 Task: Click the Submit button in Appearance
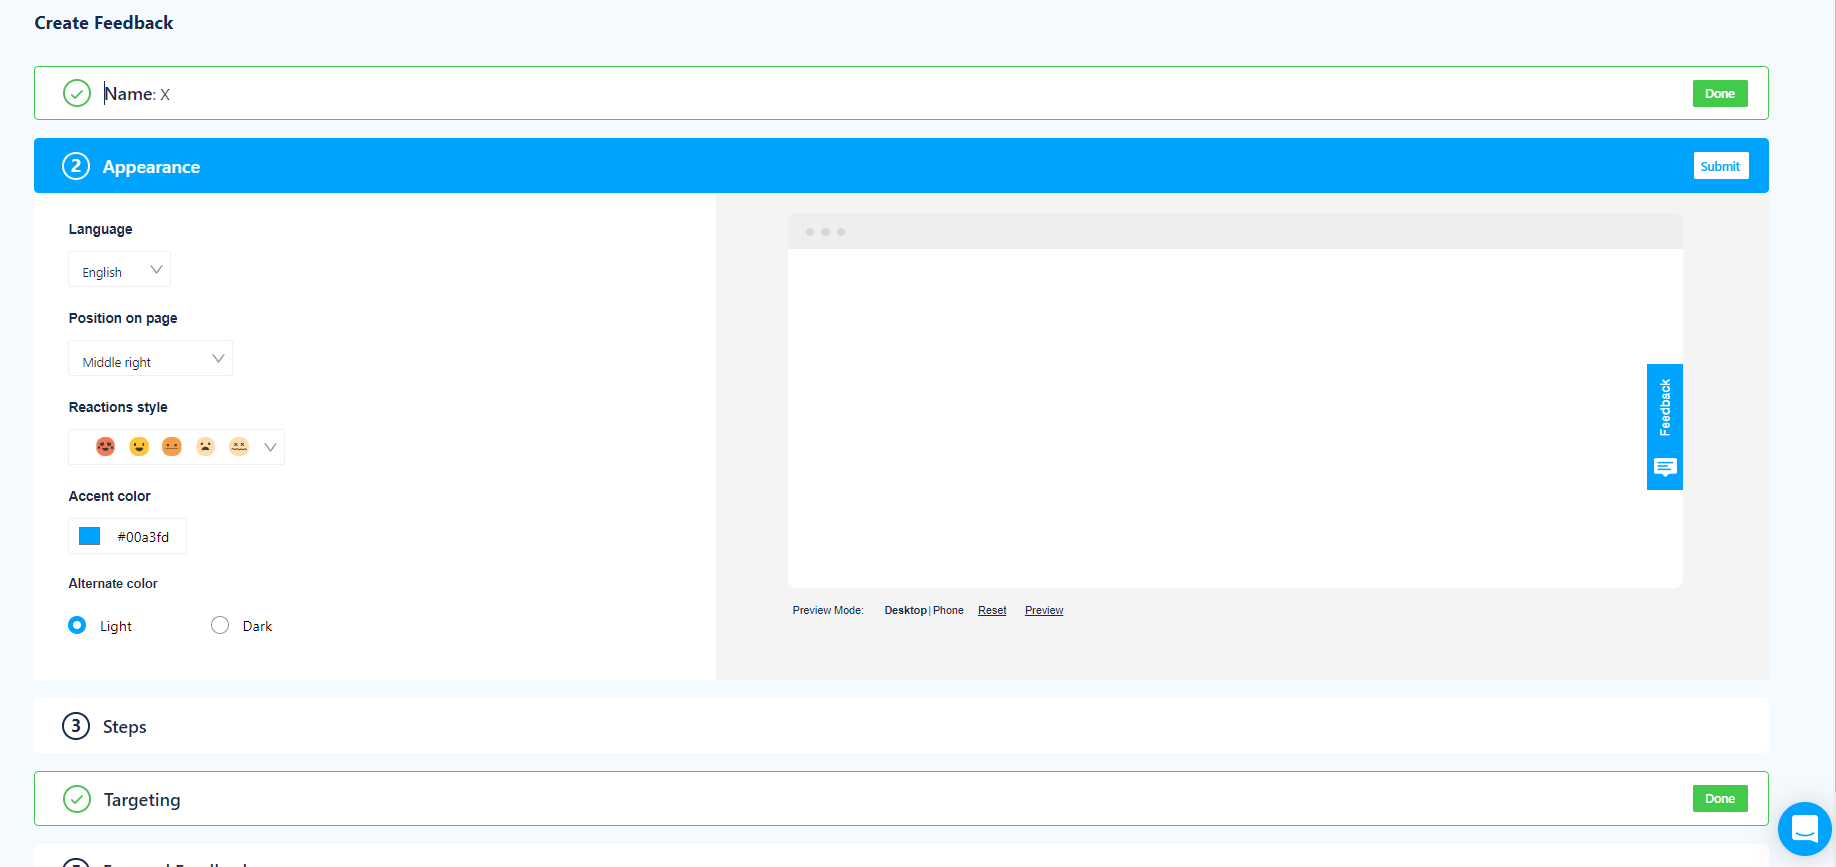coord(1720,166)
